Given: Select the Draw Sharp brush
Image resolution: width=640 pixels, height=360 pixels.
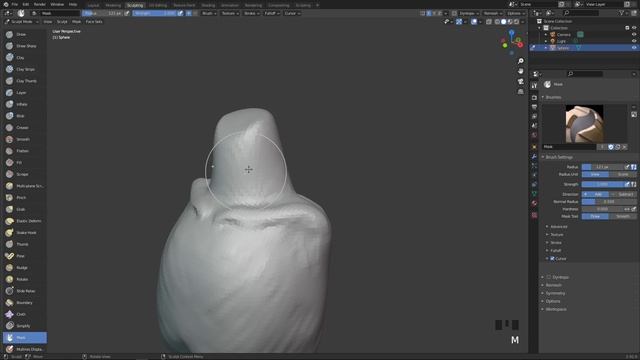Looking at the screenshot, I should (x=24, y=46).
